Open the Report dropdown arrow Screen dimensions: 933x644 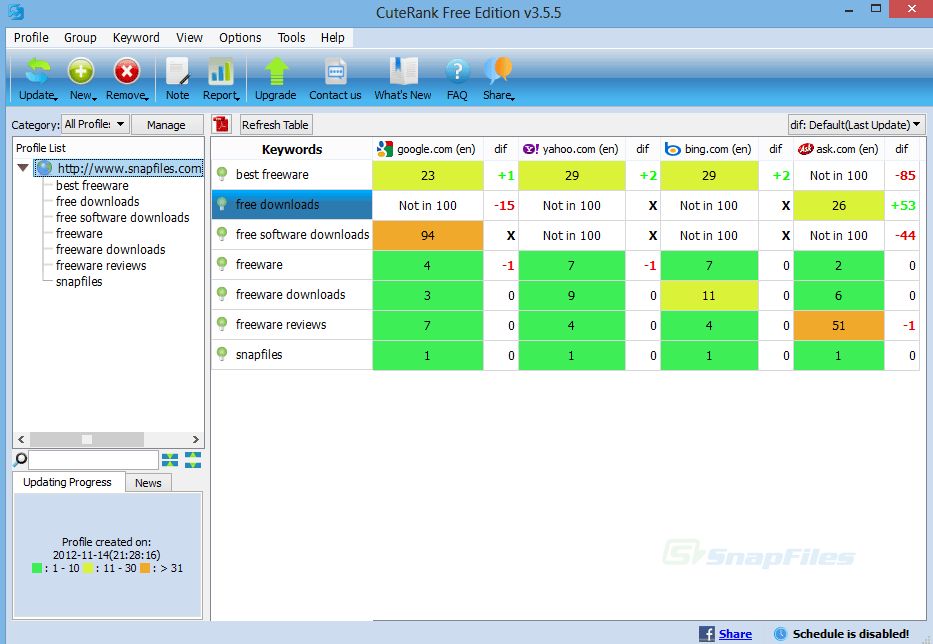coord(238,98)
